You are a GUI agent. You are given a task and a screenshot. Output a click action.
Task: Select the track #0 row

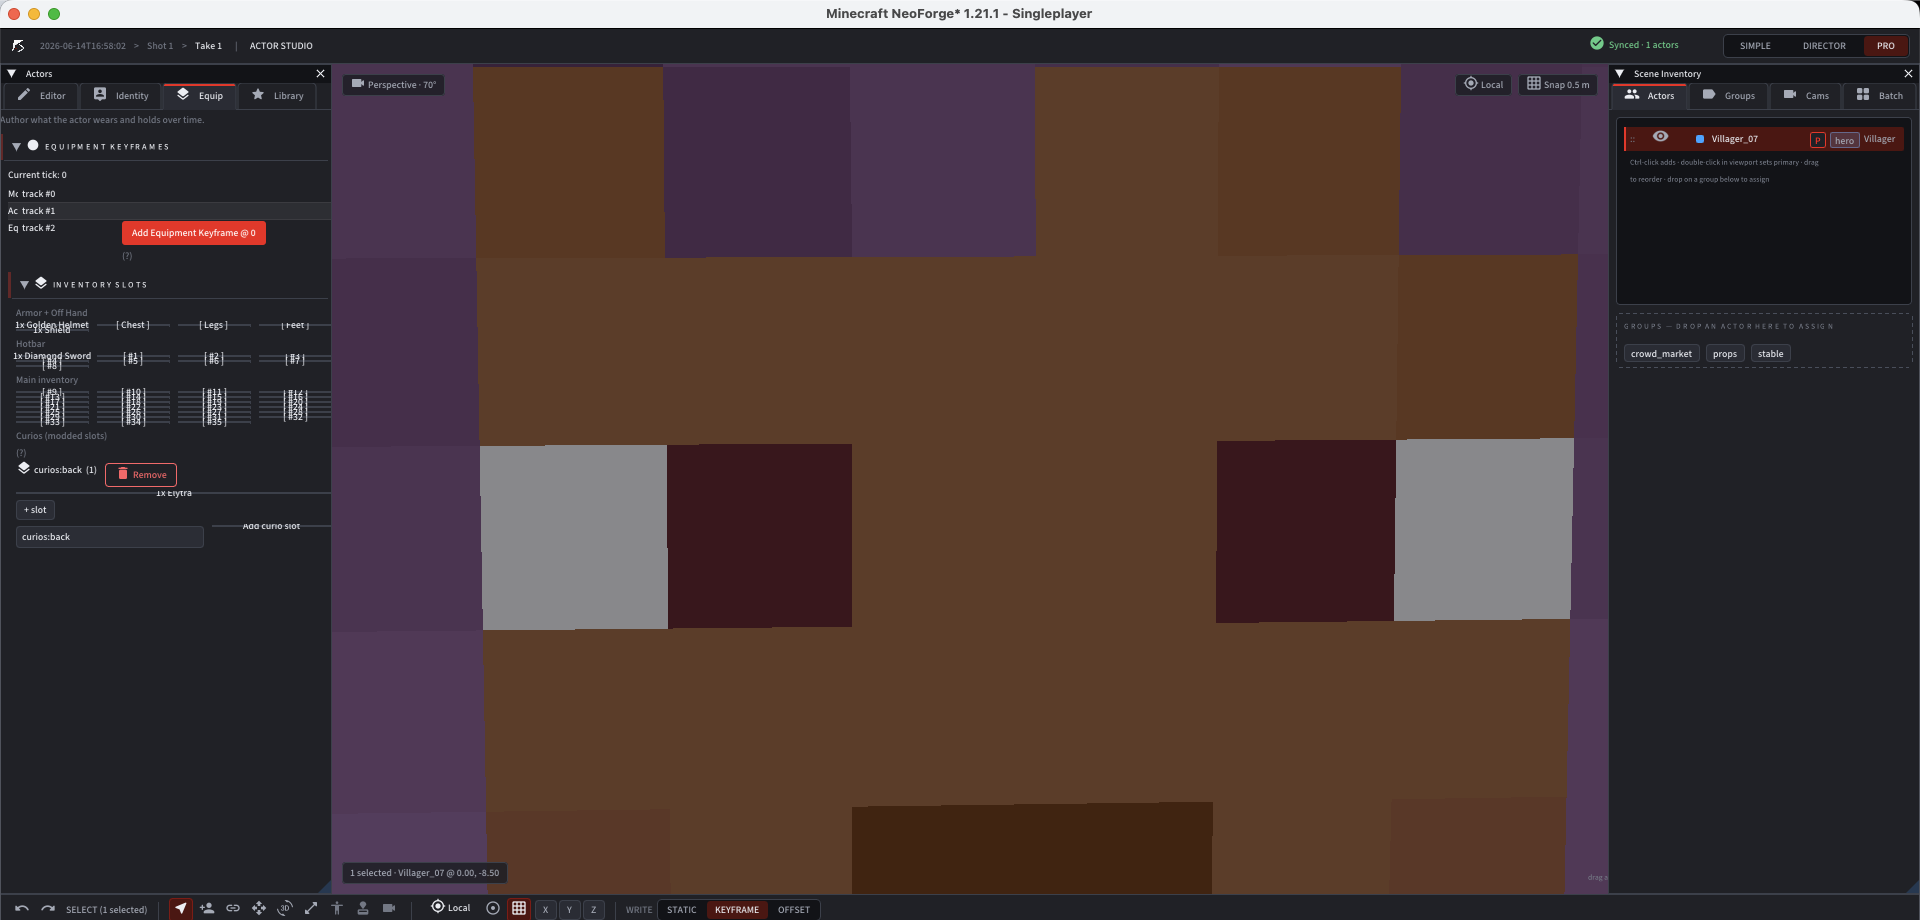(x=165, y=194)
